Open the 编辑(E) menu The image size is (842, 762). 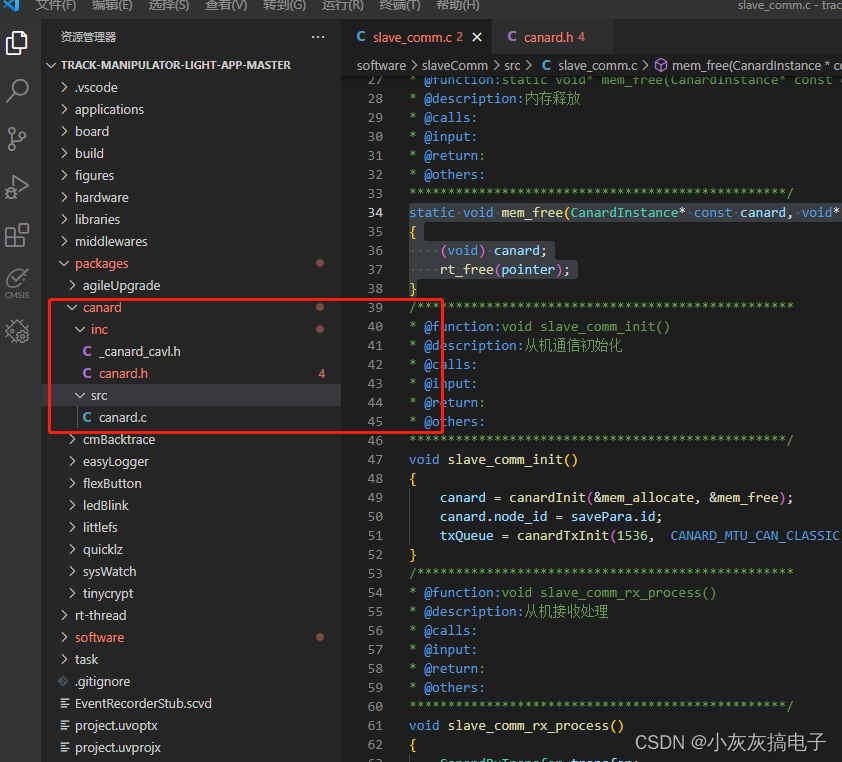tap(112, 6)
